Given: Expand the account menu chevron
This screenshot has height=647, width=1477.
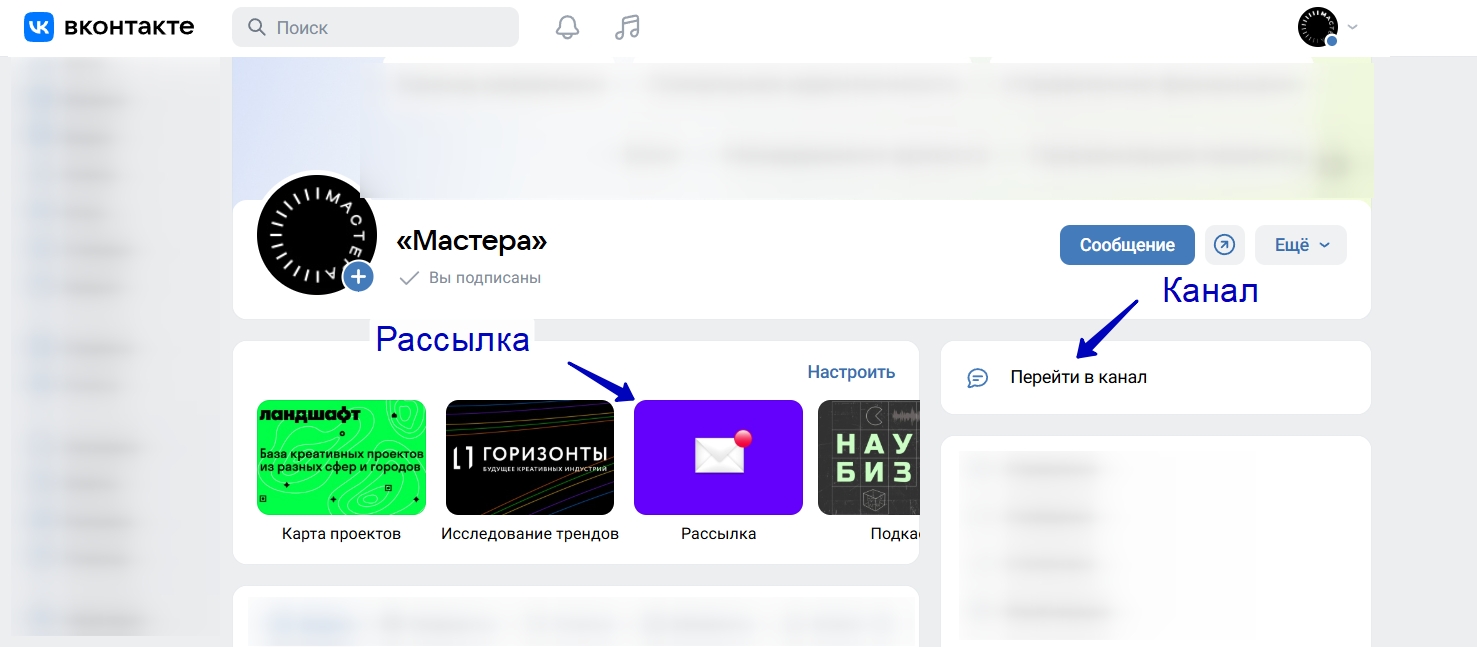Looking at the screenshot, I should click(1353, 27).
